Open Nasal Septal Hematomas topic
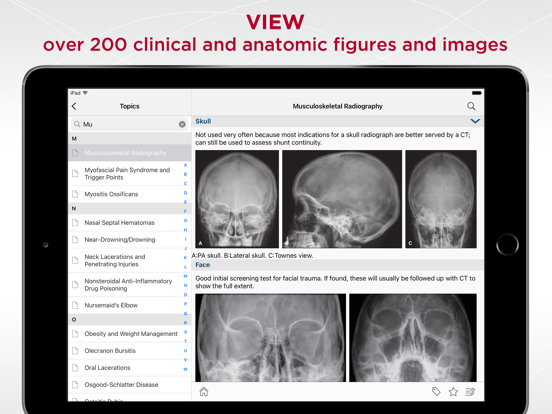Screen dimensions: 552x414 tap(130, 223)
